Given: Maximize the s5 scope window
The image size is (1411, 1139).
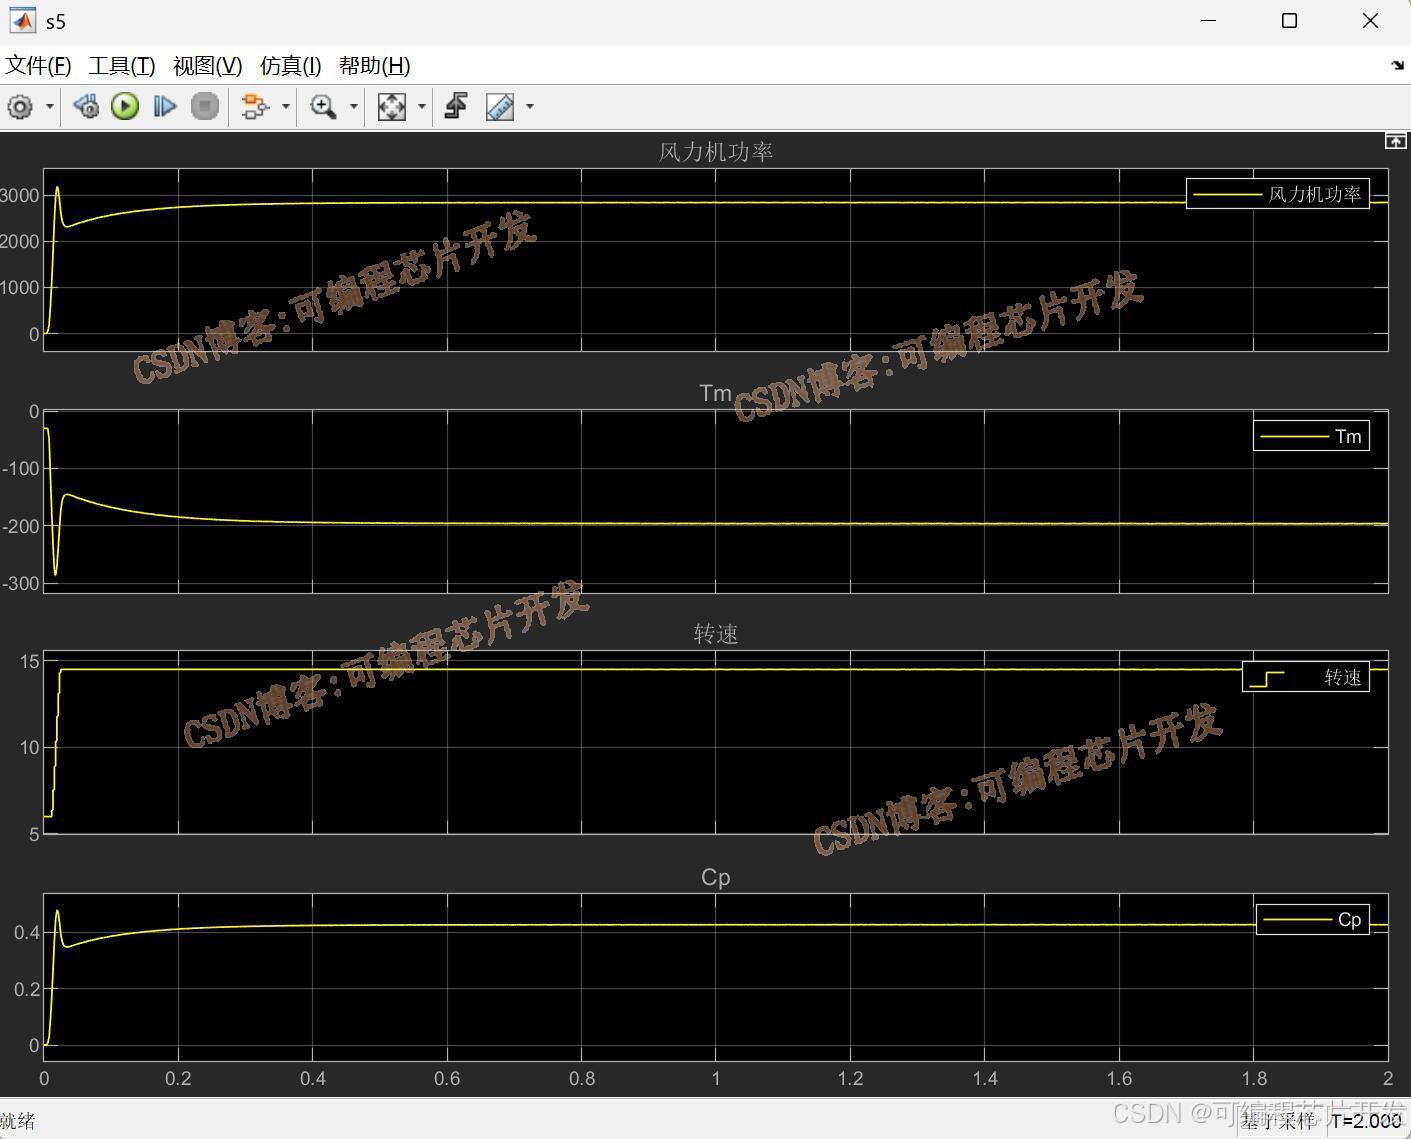Looking at the screenshot, I should 1289,21.
